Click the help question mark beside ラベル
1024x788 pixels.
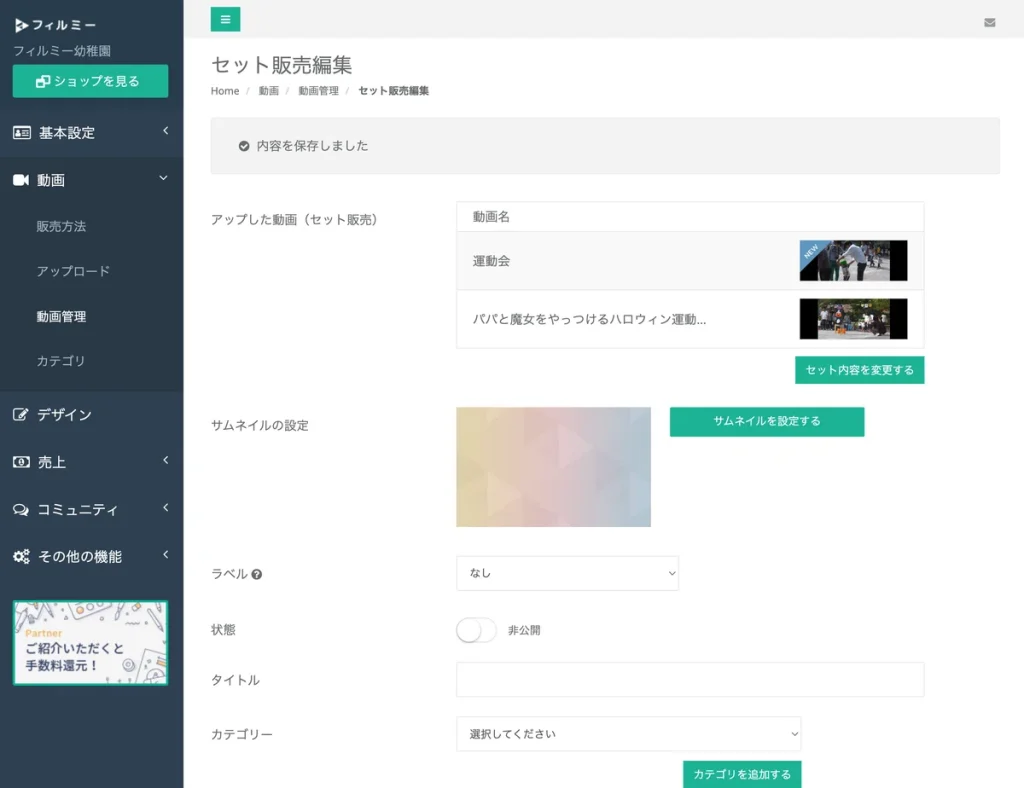pyautogui.click(x=257, y=575)
